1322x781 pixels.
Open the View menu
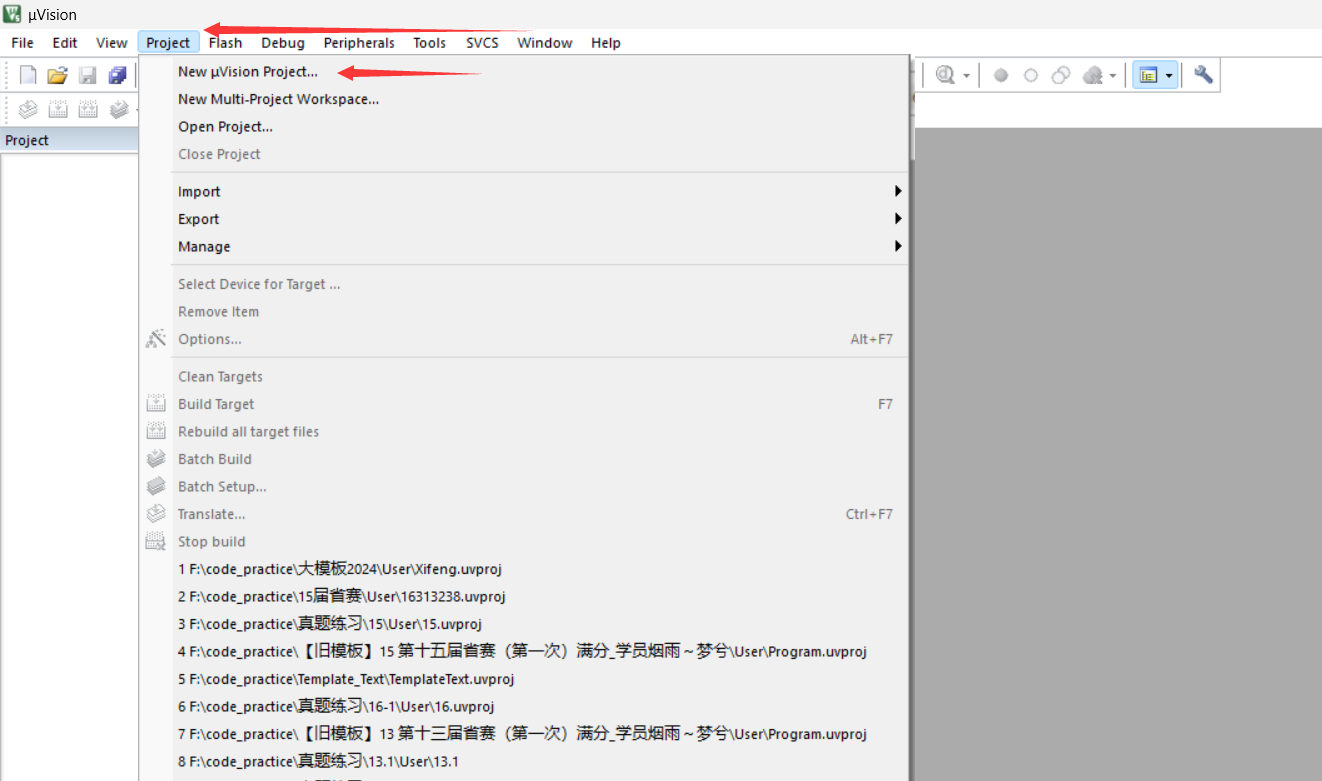111,42
